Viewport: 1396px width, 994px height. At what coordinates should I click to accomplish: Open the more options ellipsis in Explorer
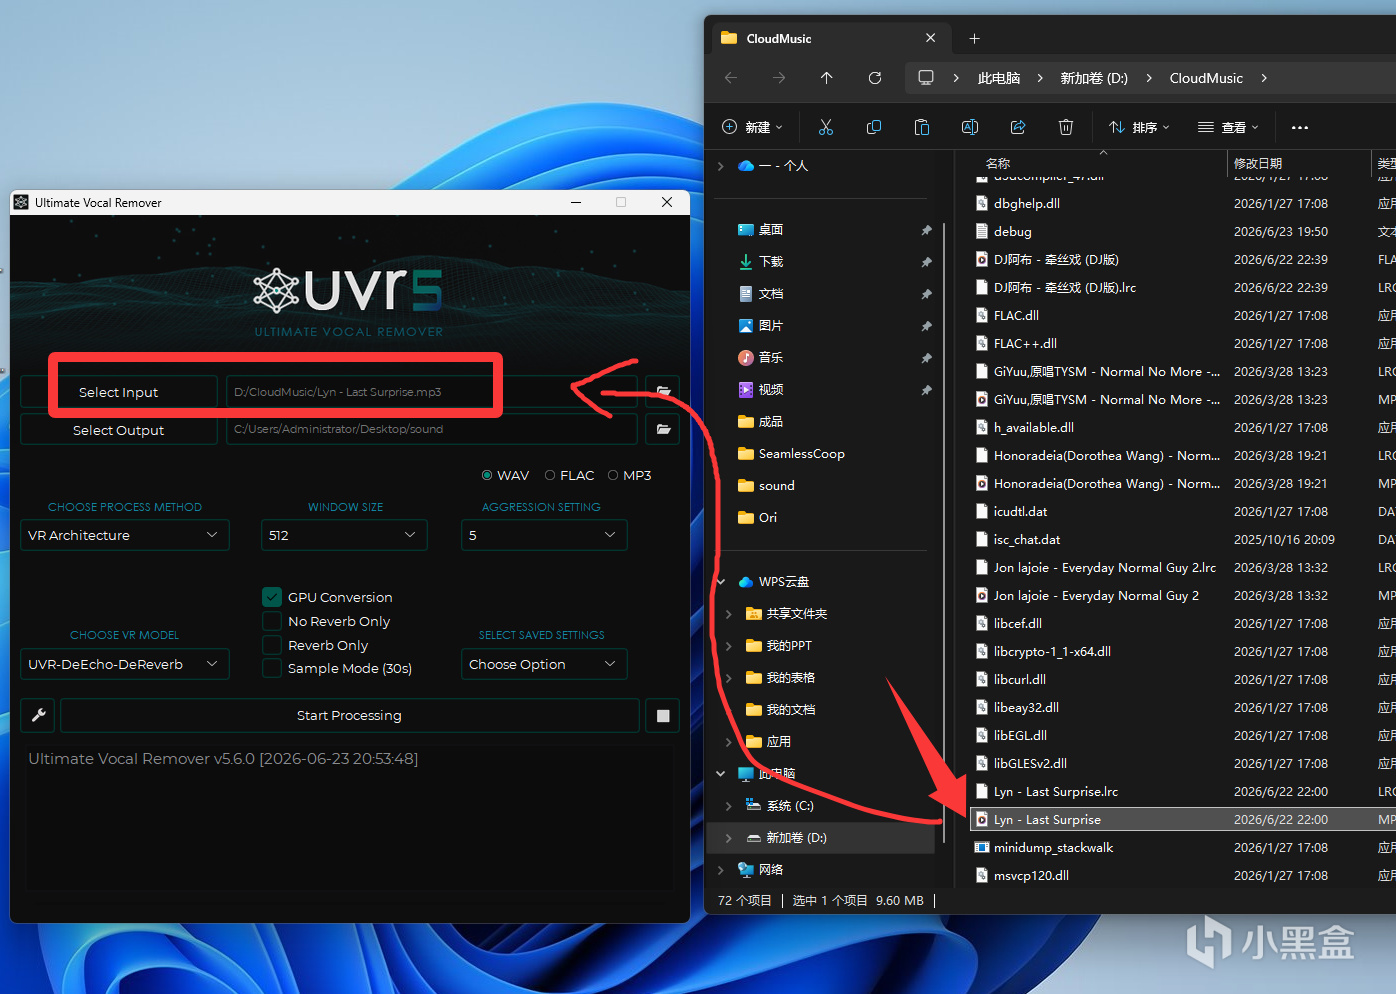click(x=1300, y=127)
